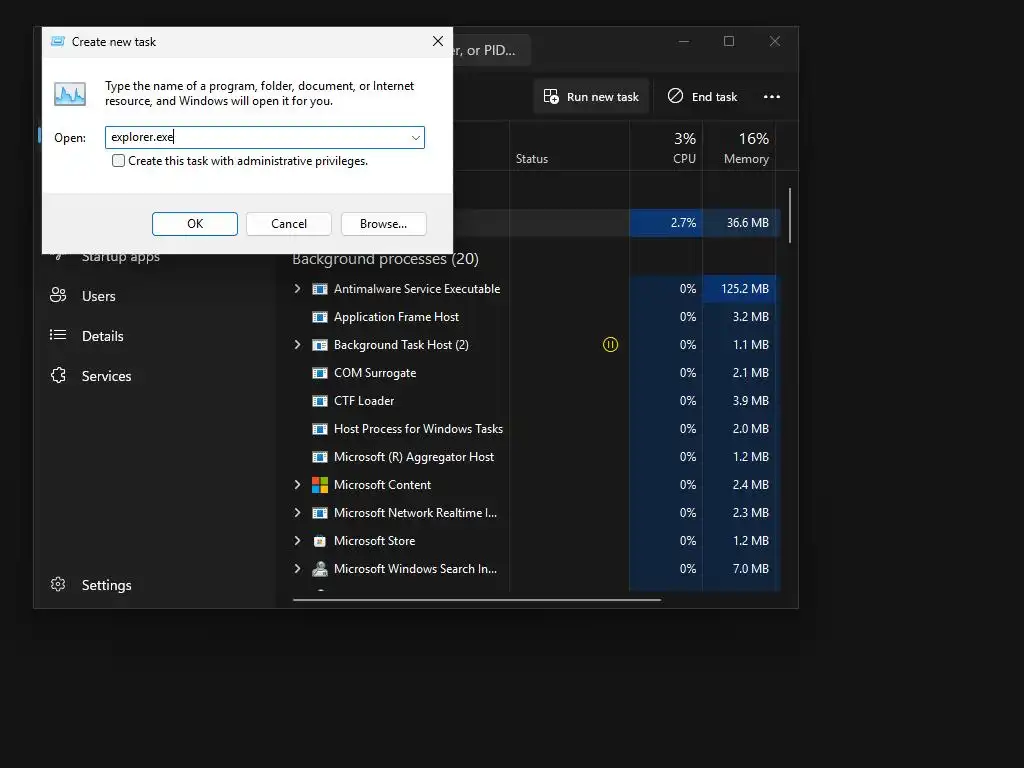This screenshot has width=1024, height=768.
Task: Click Application Frame Host icon
Action: 320,317
